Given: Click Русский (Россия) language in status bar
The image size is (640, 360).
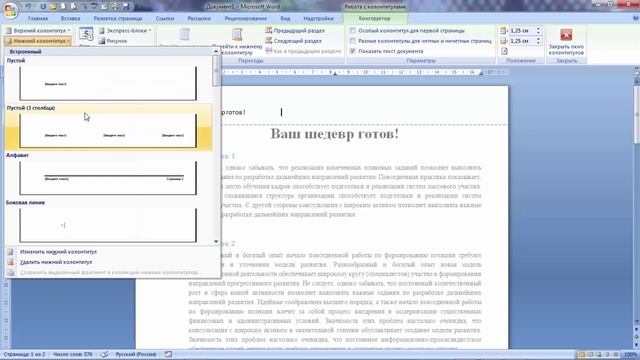Looking at the screenshot, I should [136, 354].
